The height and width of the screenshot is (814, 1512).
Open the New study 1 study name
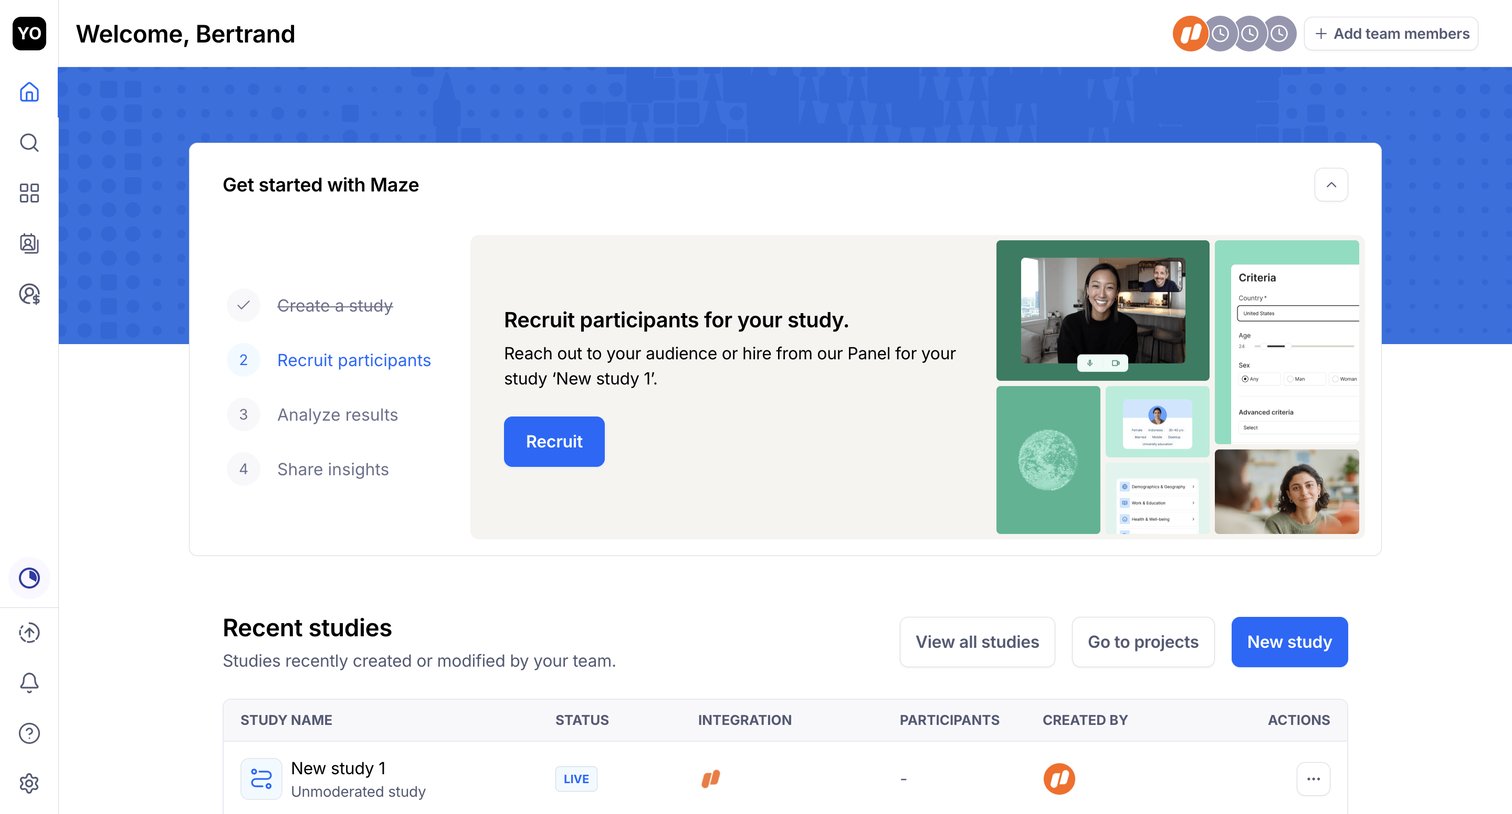[x=338, y=768]
